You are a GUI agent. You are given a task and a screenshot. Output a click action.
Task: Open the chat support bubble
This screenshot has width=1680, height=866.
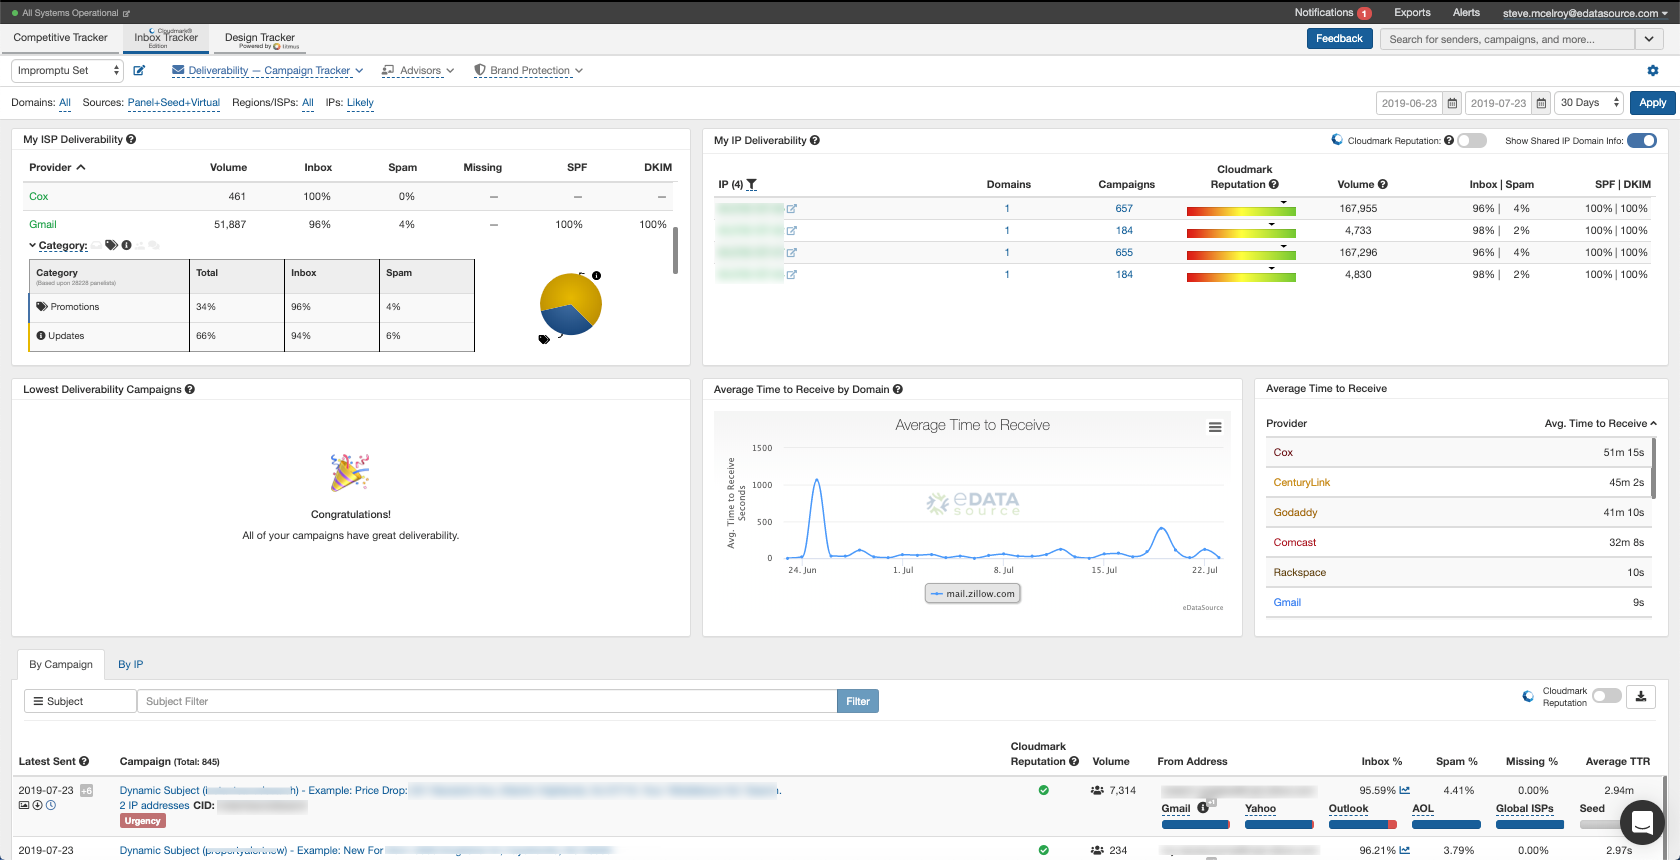tap(1642, 822)
